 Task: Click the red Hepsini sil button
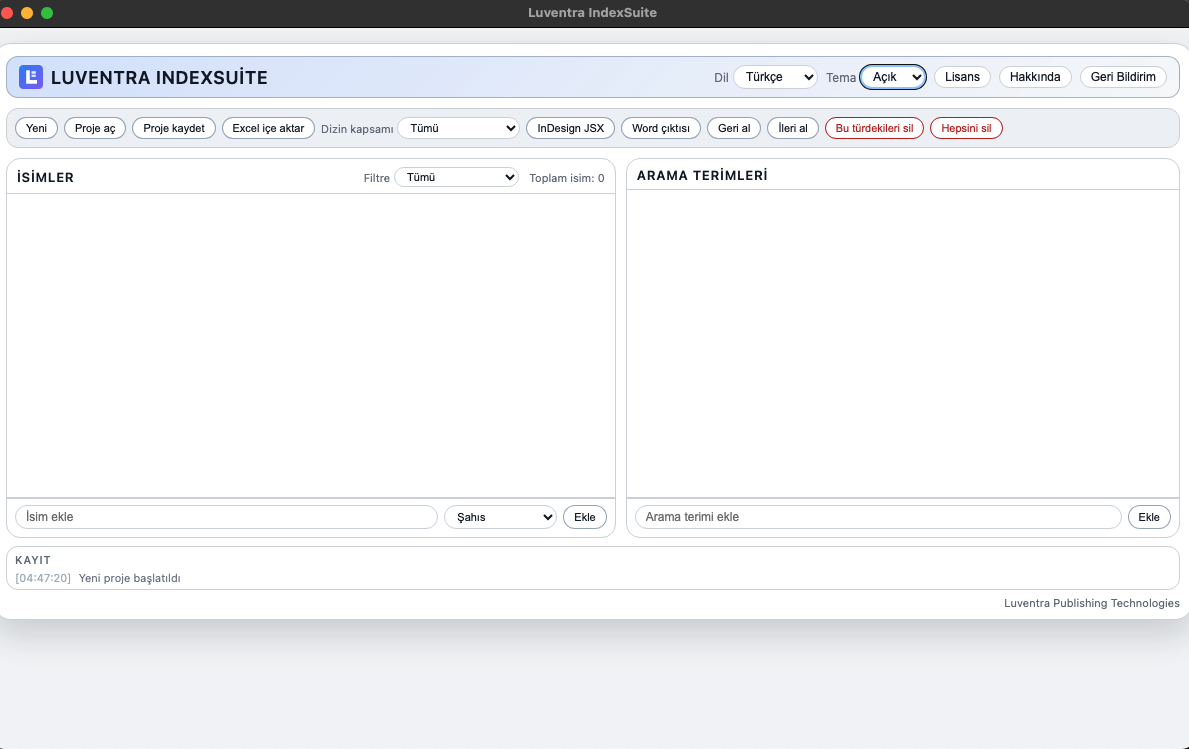[966, 128]
